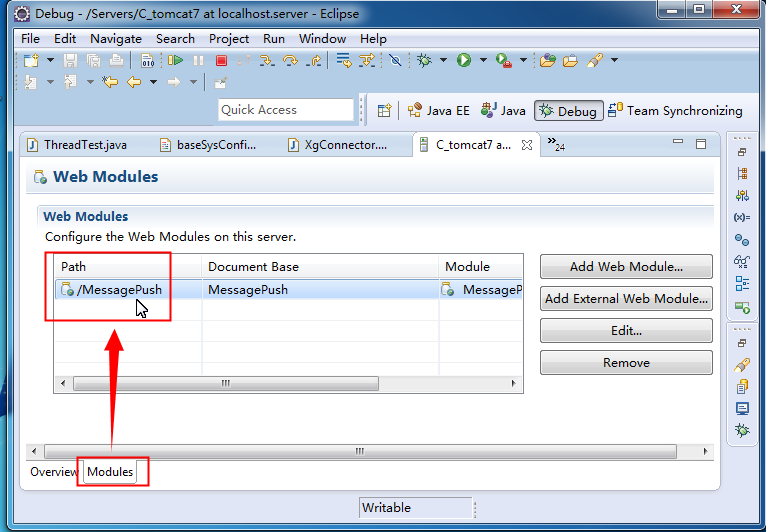Close the C_tomcat7 editor tab

527,145
